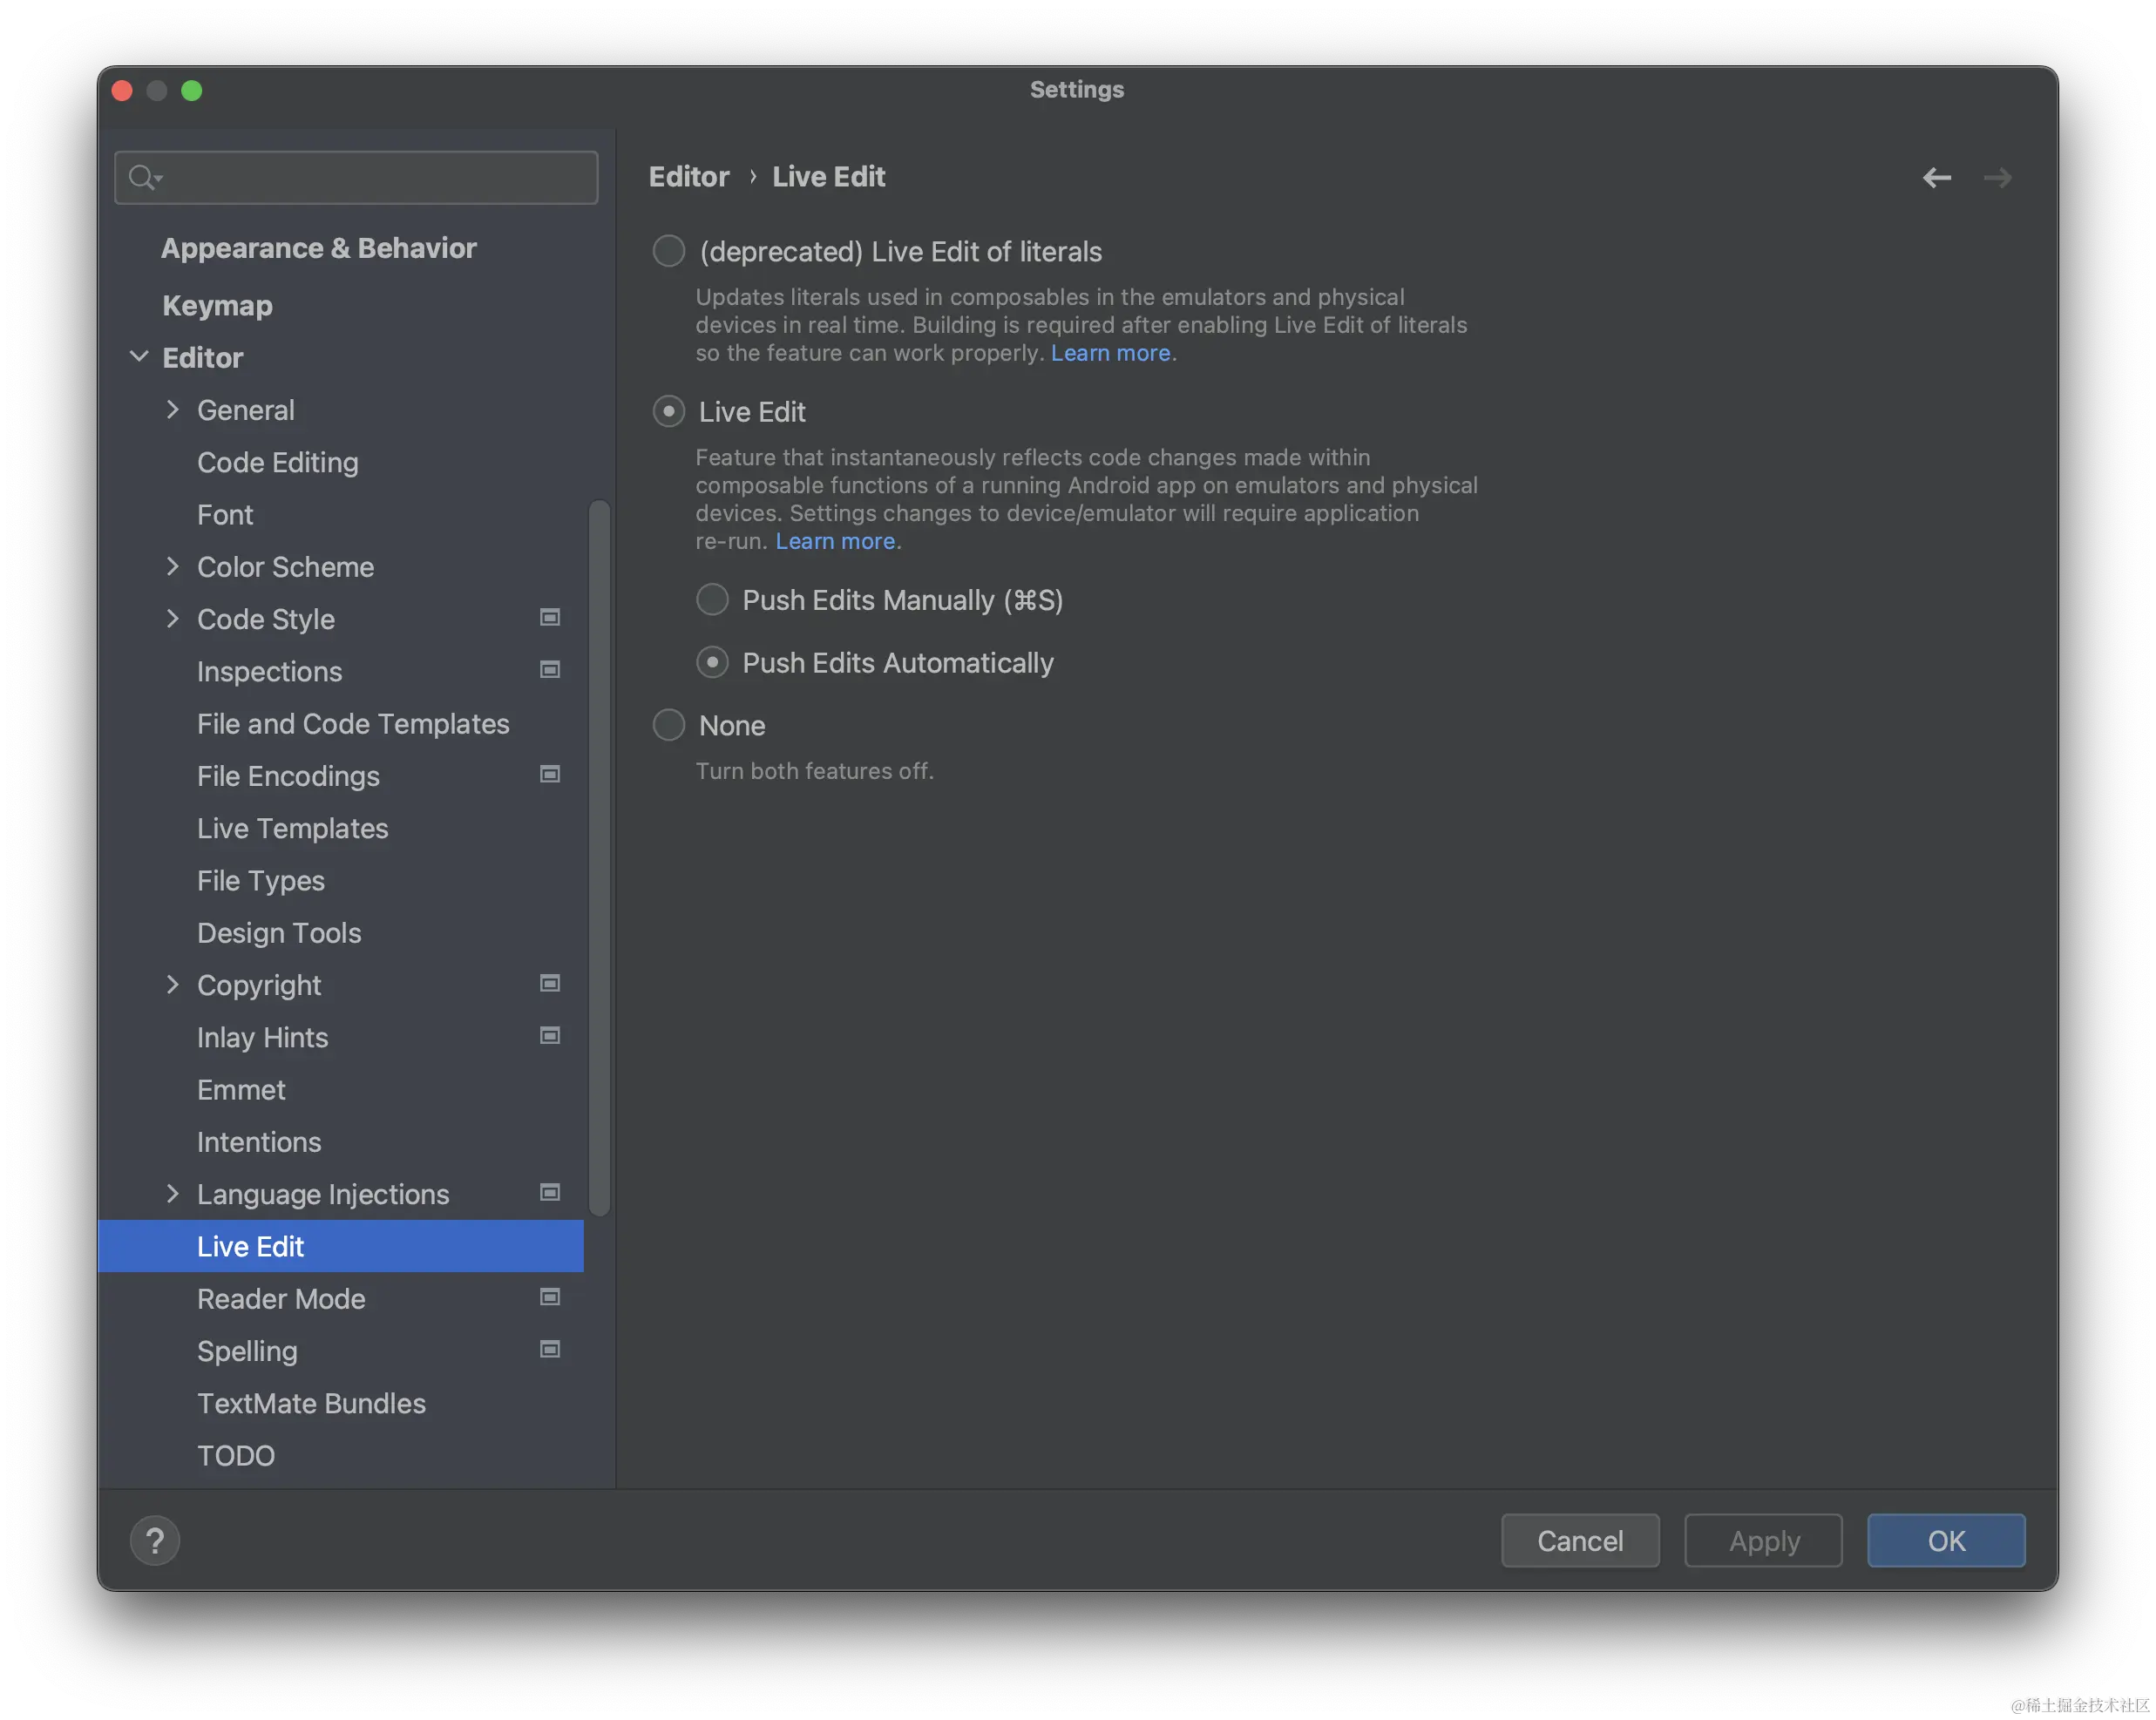Expand the Color Scheme node
This screenshot has height=1720, width=2156.
[x=173, y=567]
